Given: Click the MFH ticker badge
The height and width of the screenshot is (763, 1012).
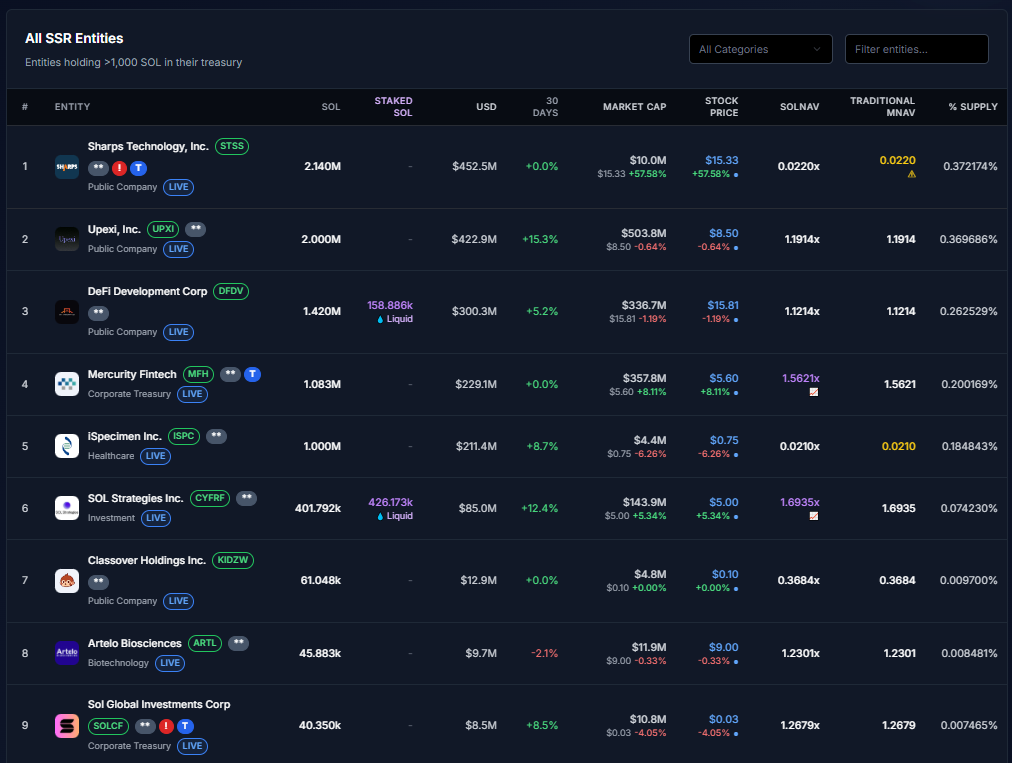Looking at the screenshot, I should [x=198, y=374].
